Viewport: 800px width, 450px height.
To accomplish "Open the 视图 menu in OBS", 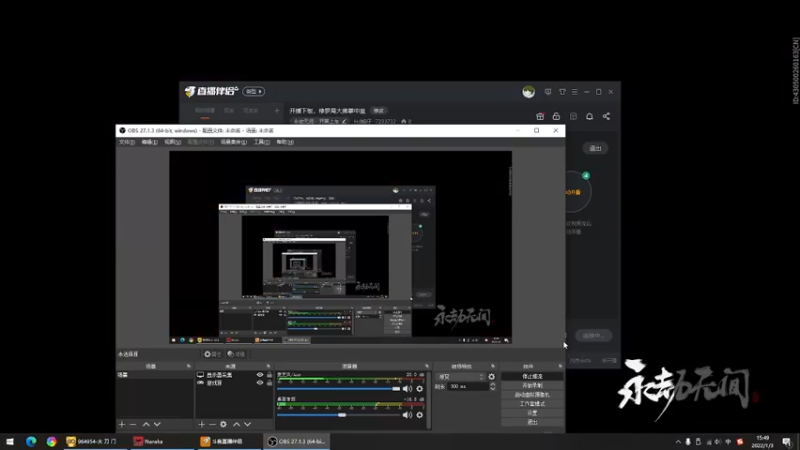I will coord(172,142).
